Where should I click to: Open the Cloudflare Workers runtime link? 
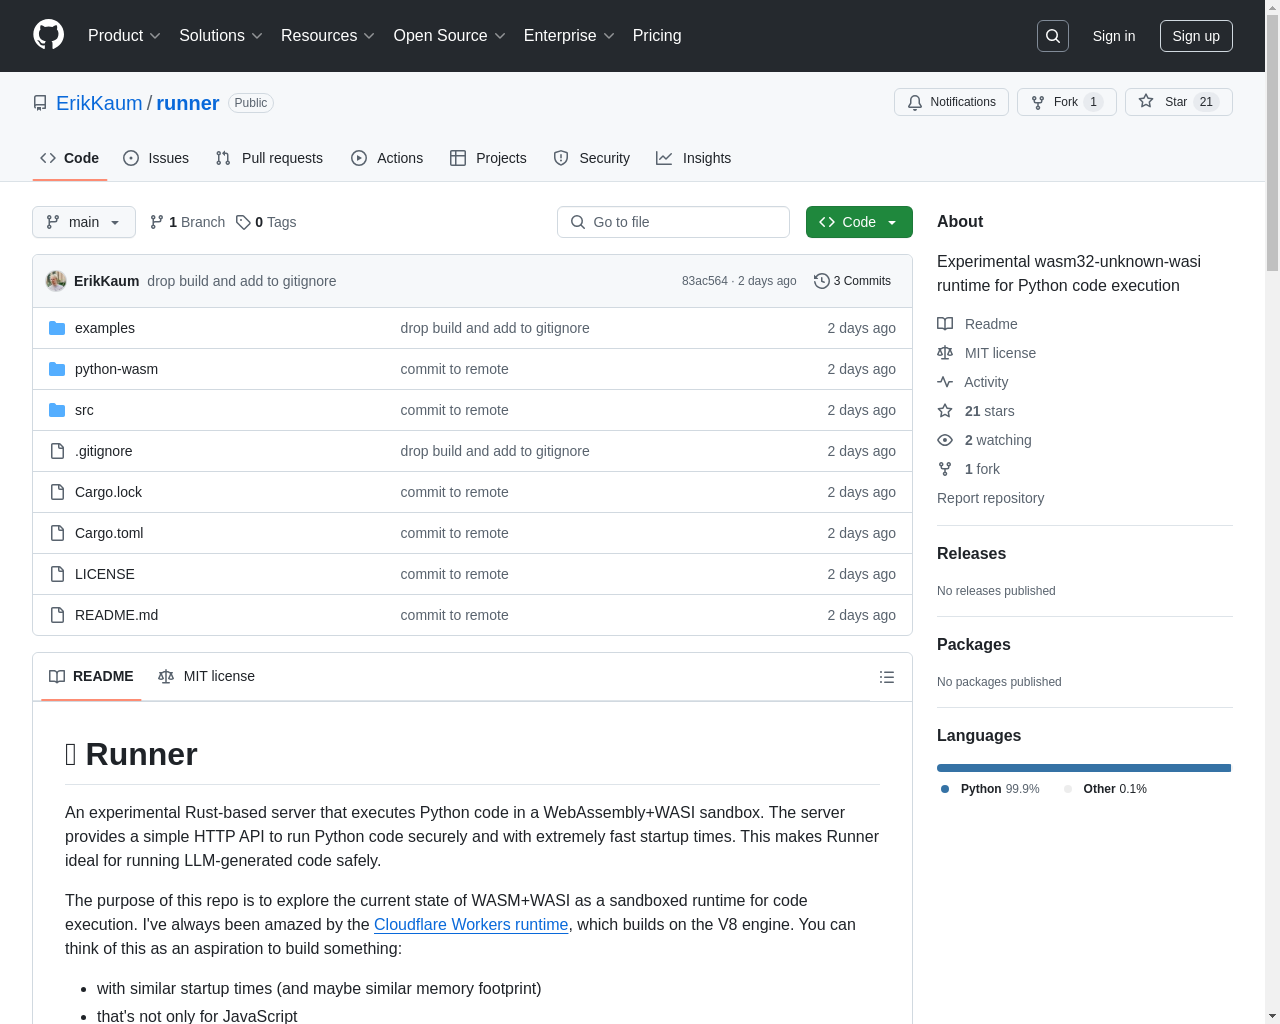tap(471, 925)
